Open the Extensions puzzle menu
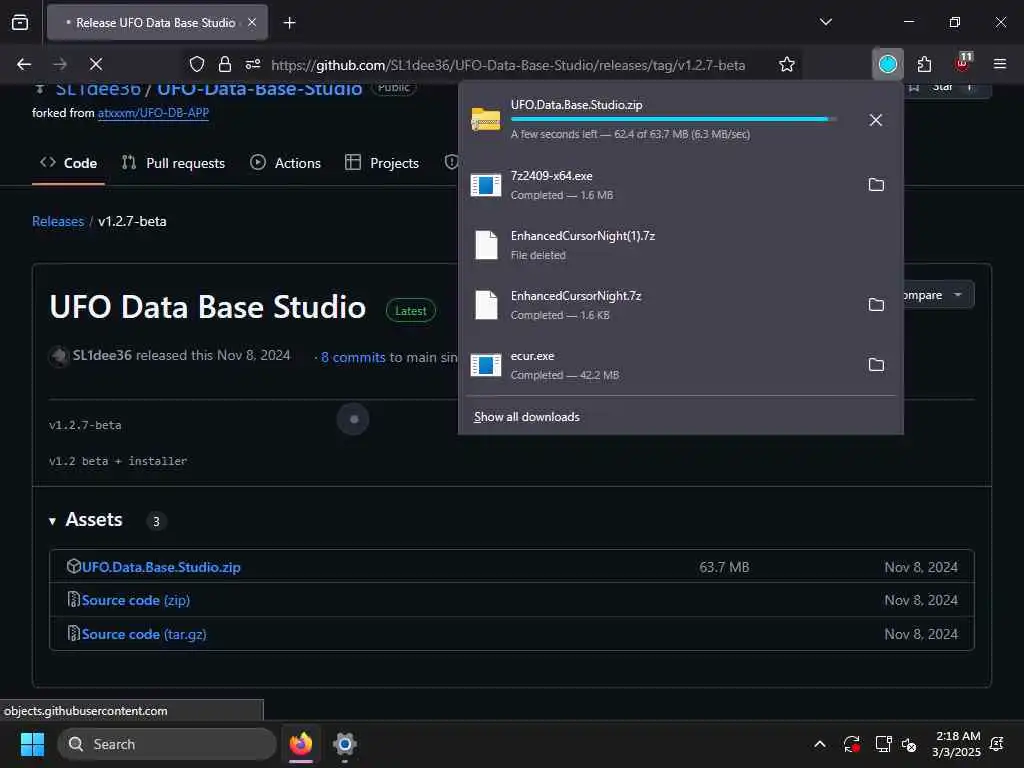 [924, 64]
